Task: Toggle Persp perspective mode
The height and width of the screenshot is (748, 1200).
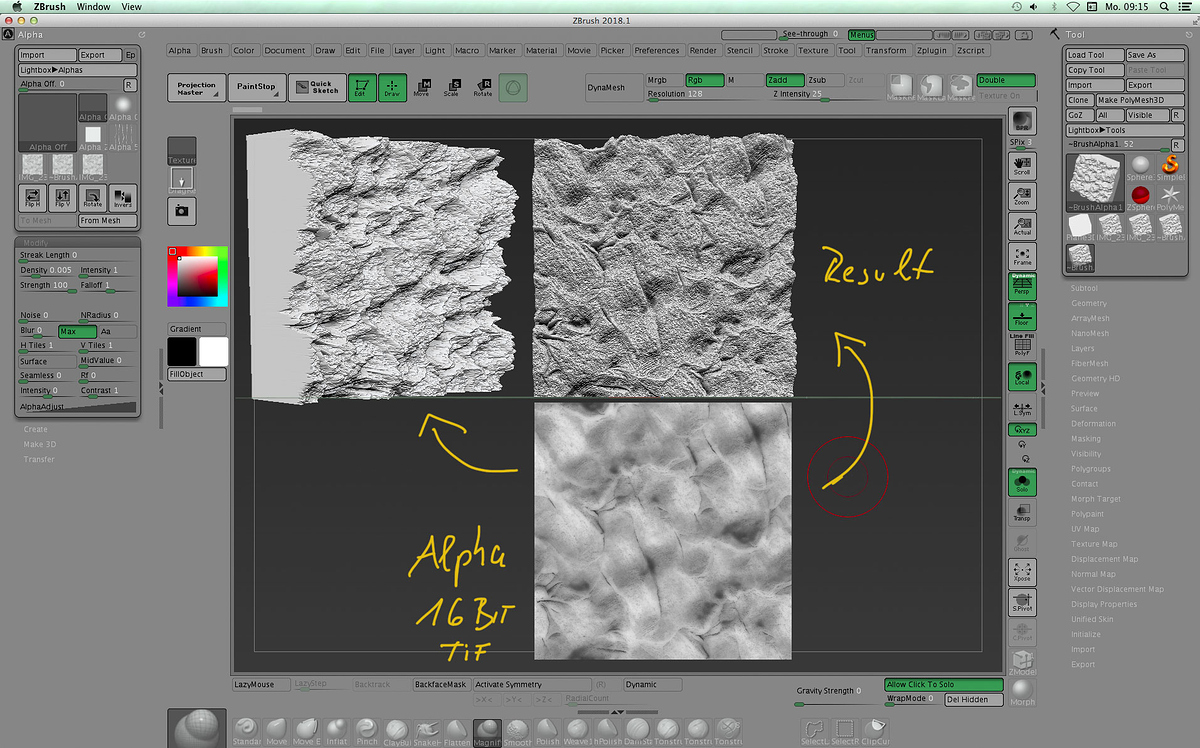Action: click(1022, 287)
